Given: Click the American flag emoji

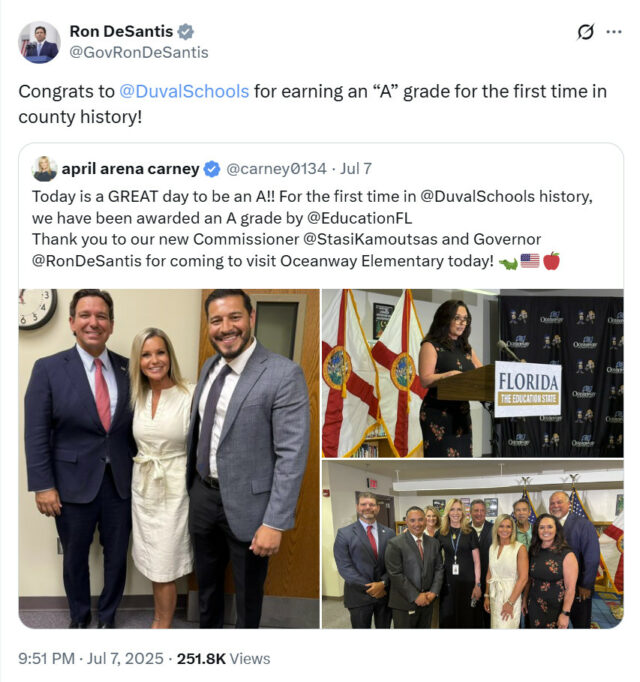Looking at the screenshot, I should pyautogui.click(x=530, y=261).
